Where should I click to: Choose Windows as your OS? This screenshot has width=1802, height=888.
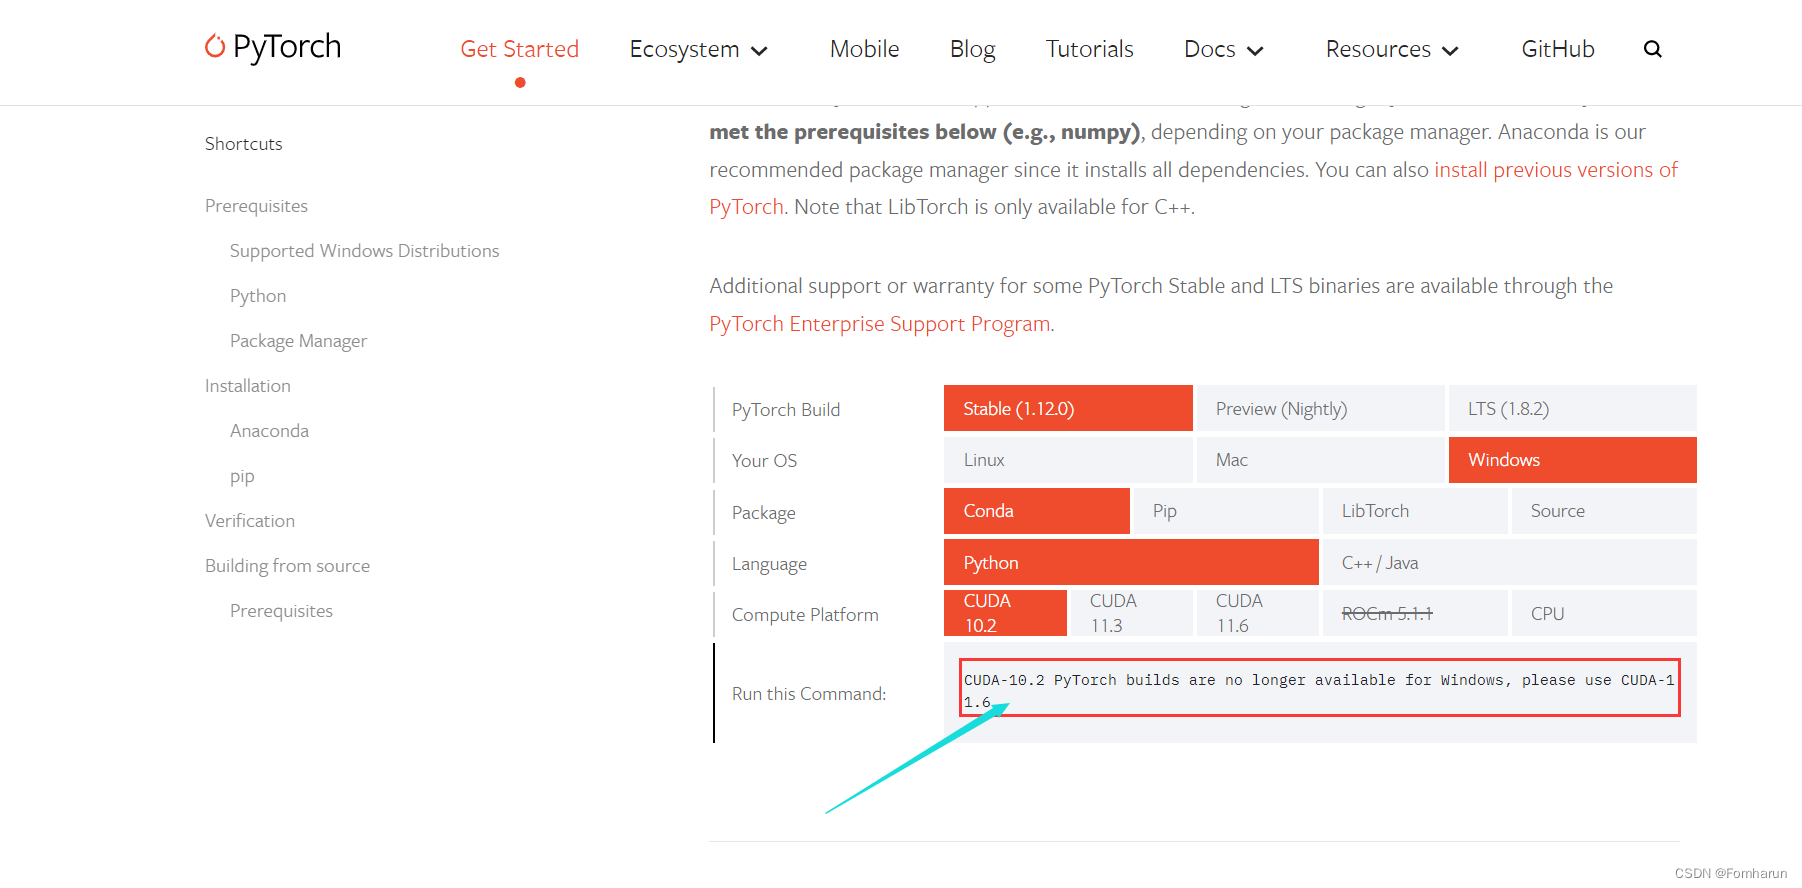[x=1572, y=460]
